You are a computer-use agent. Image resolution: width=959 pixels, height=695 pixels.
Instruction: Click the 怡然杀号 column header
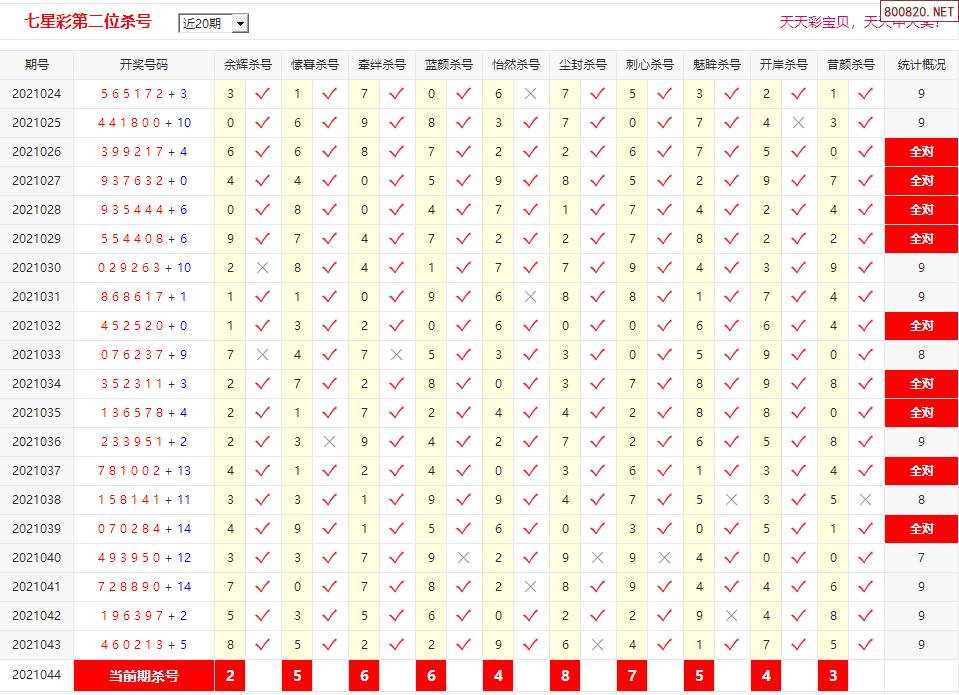pyautogui.click(x=516, y=65)
